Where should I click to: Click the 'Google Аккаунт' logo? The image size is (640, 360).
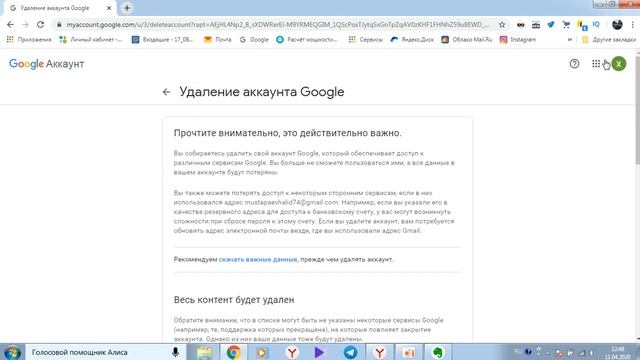point(47,64)
